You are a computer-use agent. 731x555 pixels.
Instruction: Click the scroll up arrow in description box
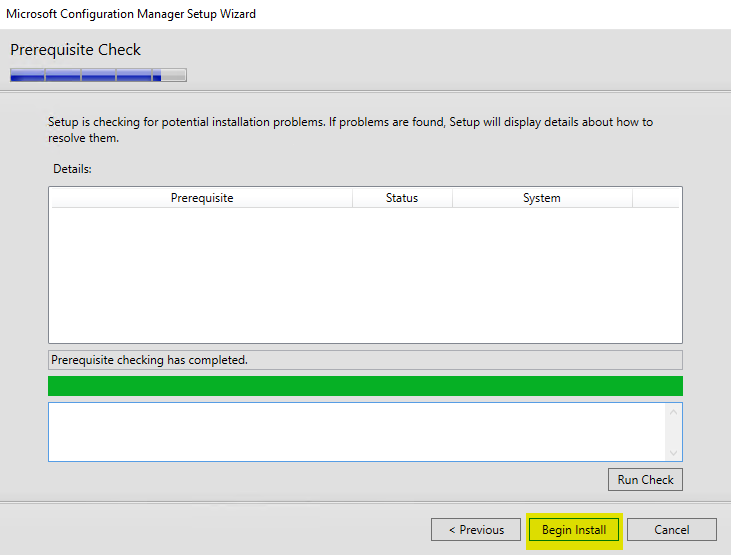point(673,412)
